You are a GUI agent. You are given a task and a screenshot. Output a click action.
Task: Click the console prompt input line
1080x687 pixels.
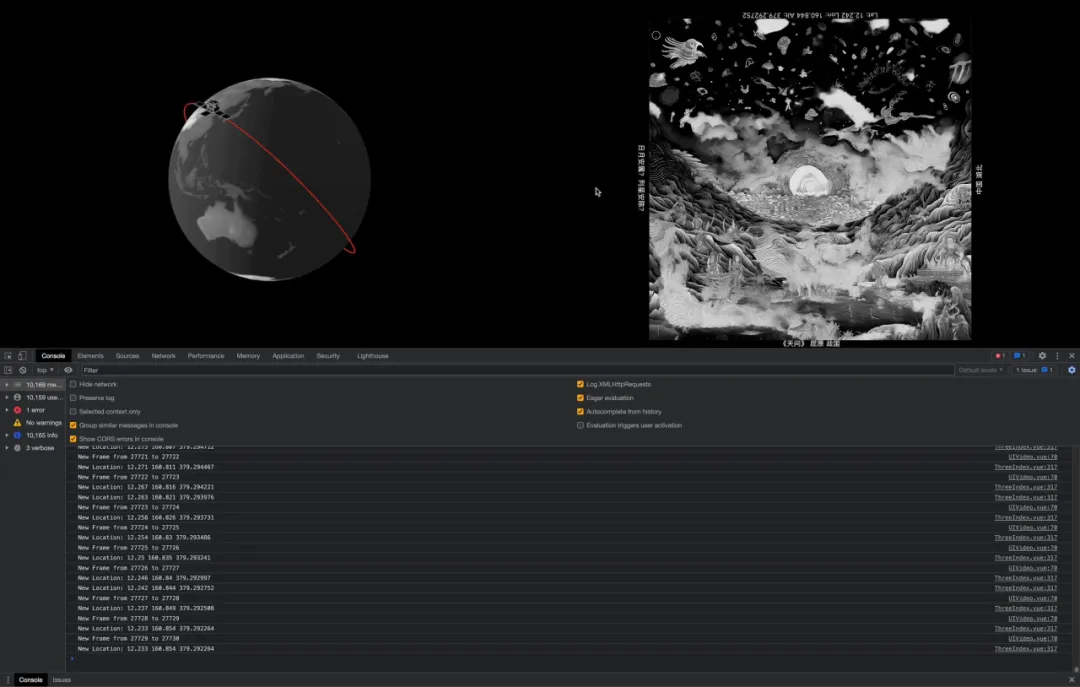pos(572,659)
